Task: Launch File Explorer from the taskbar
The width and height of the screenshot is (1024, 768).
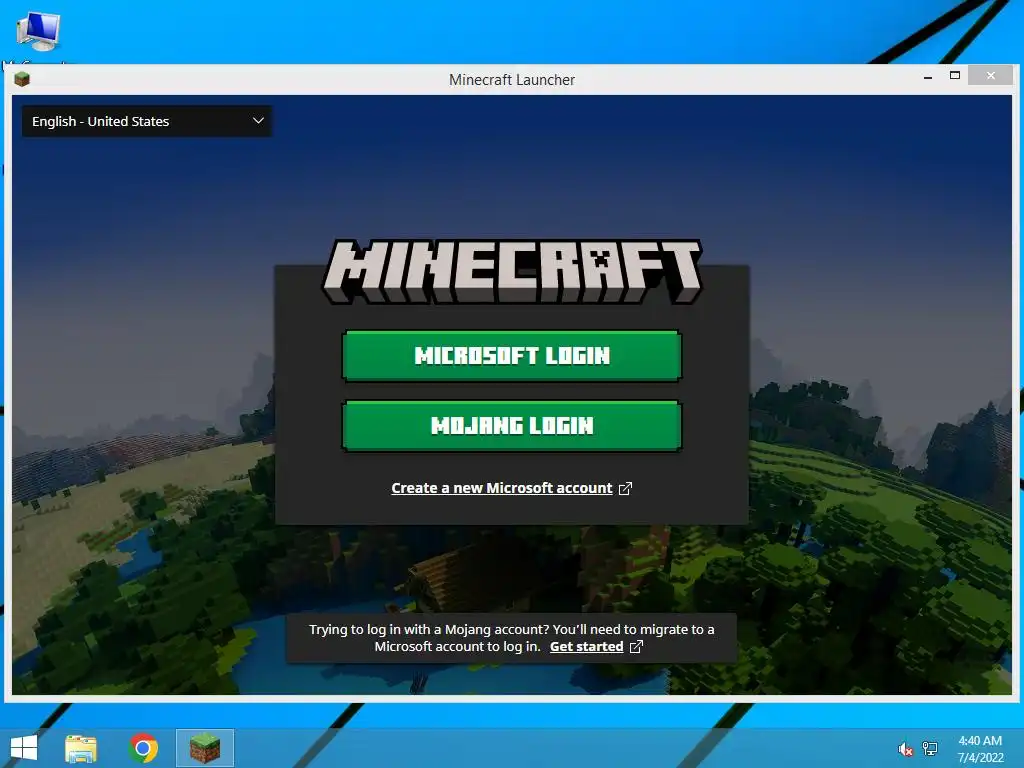Action: click(x=81, y=748)
